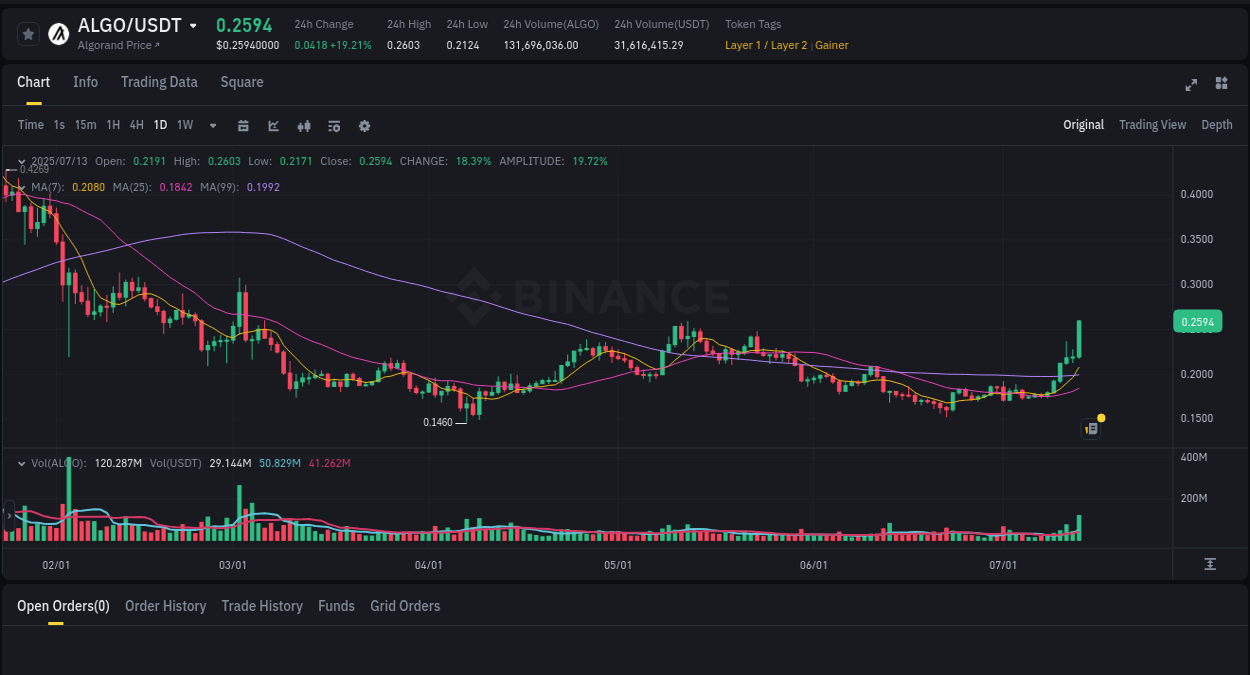
Task: Select the 4H timeframe
Action: 136,125
